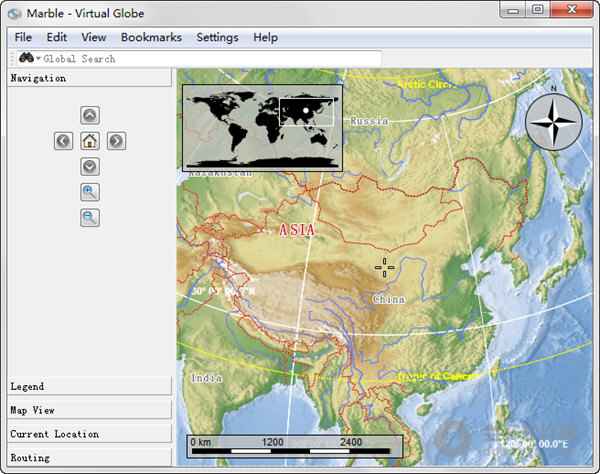Pan the map left with the left arrow
The image size is (600, 474).
coord(64,141)
